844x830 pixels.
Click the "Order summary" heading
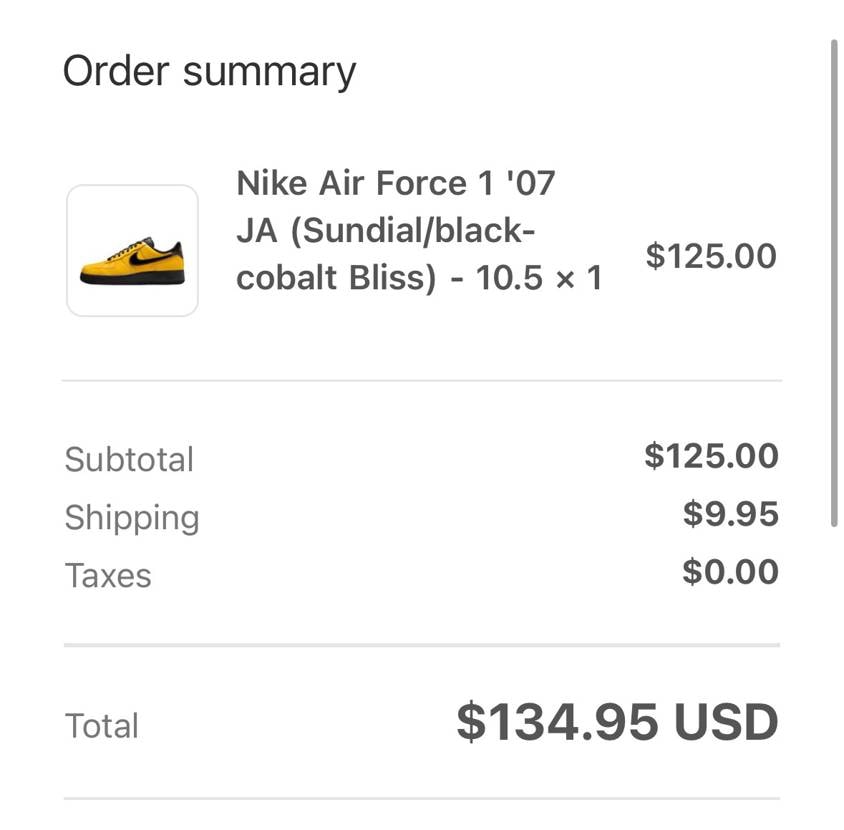tap(209, 72)
